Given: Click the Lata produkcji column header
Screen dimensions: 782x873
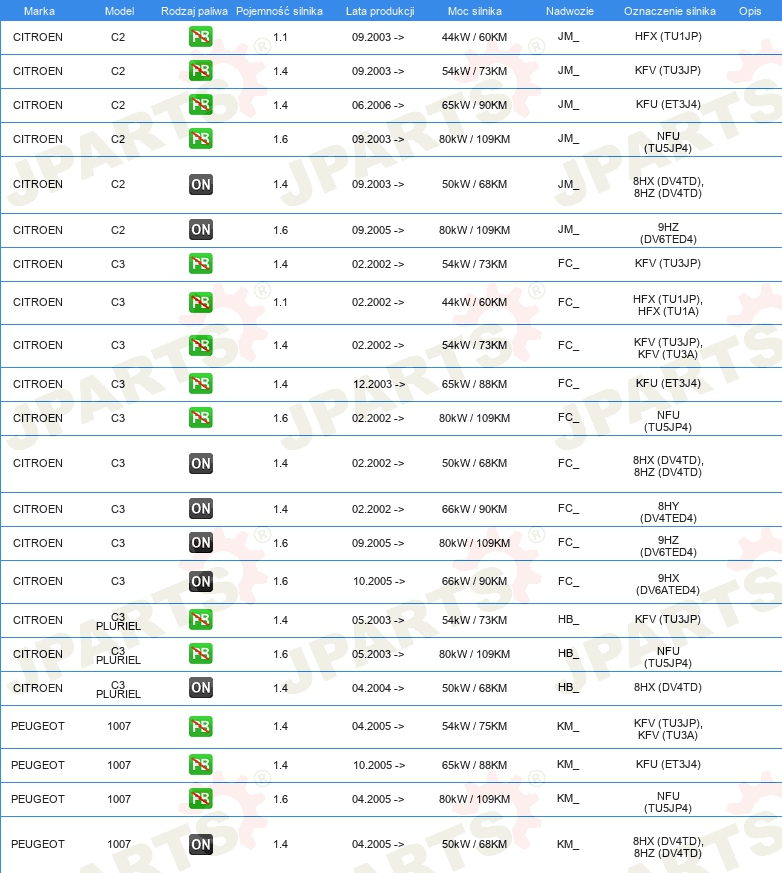Looking at the screenshot, I should (380, 11).
